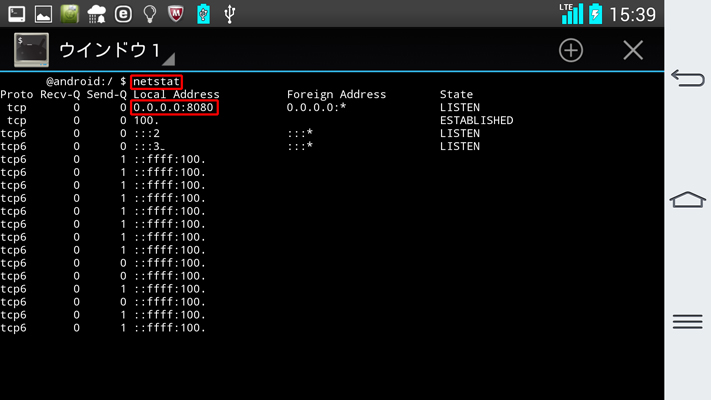Tap the LTE signal strength indicator
This screenshot has width=711, height=400.
571,14
